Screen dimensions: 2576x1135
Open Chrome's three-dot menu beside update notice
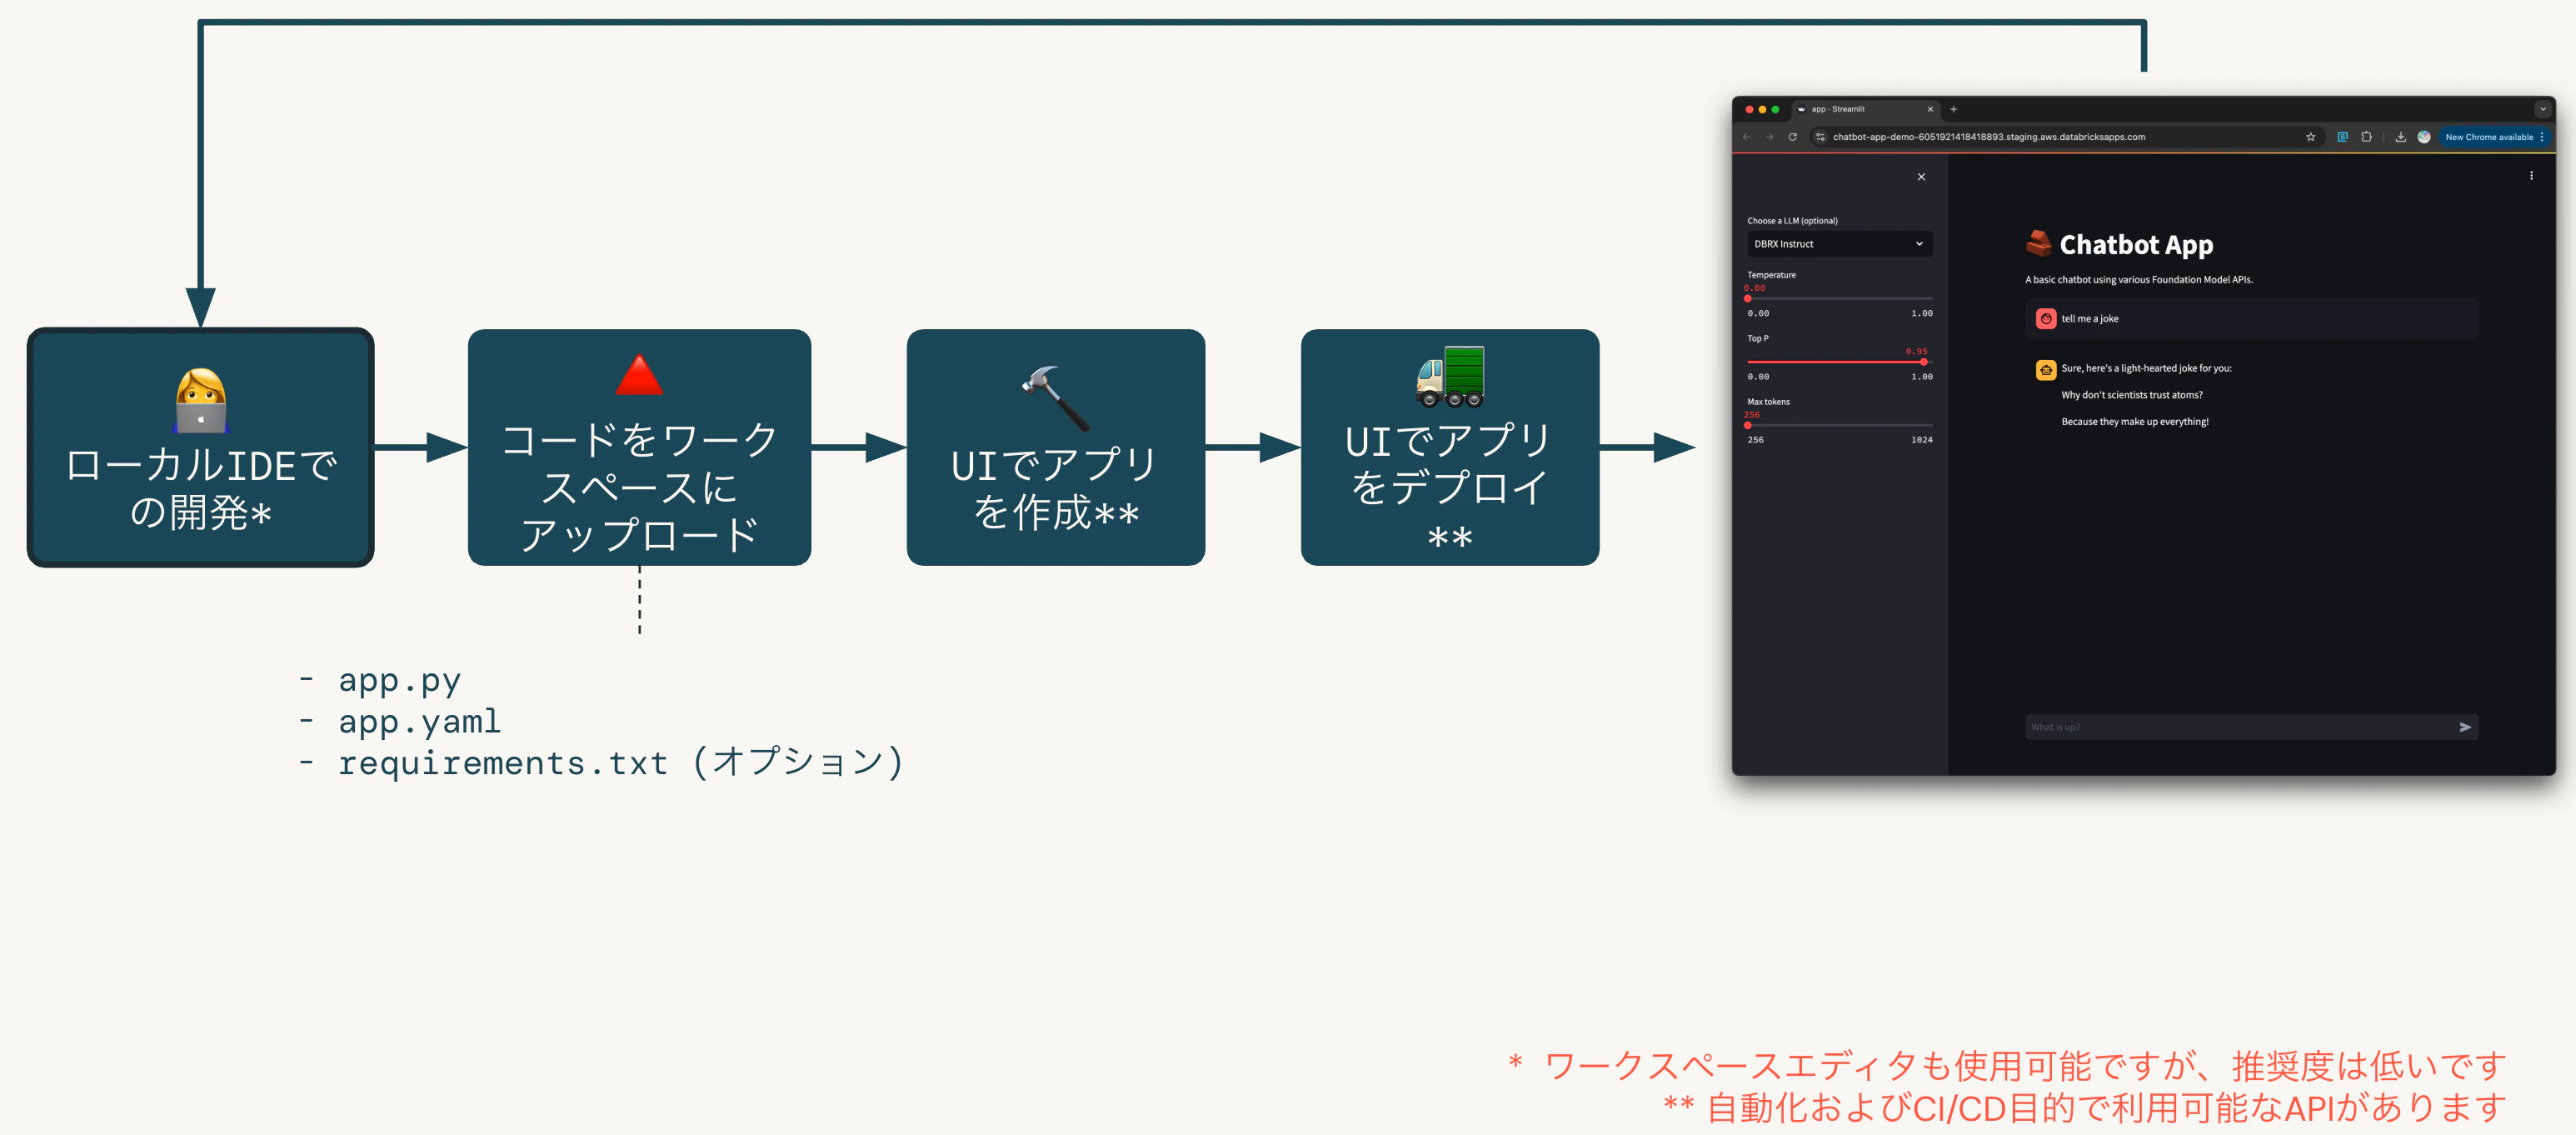click(x=2542, y=137)
